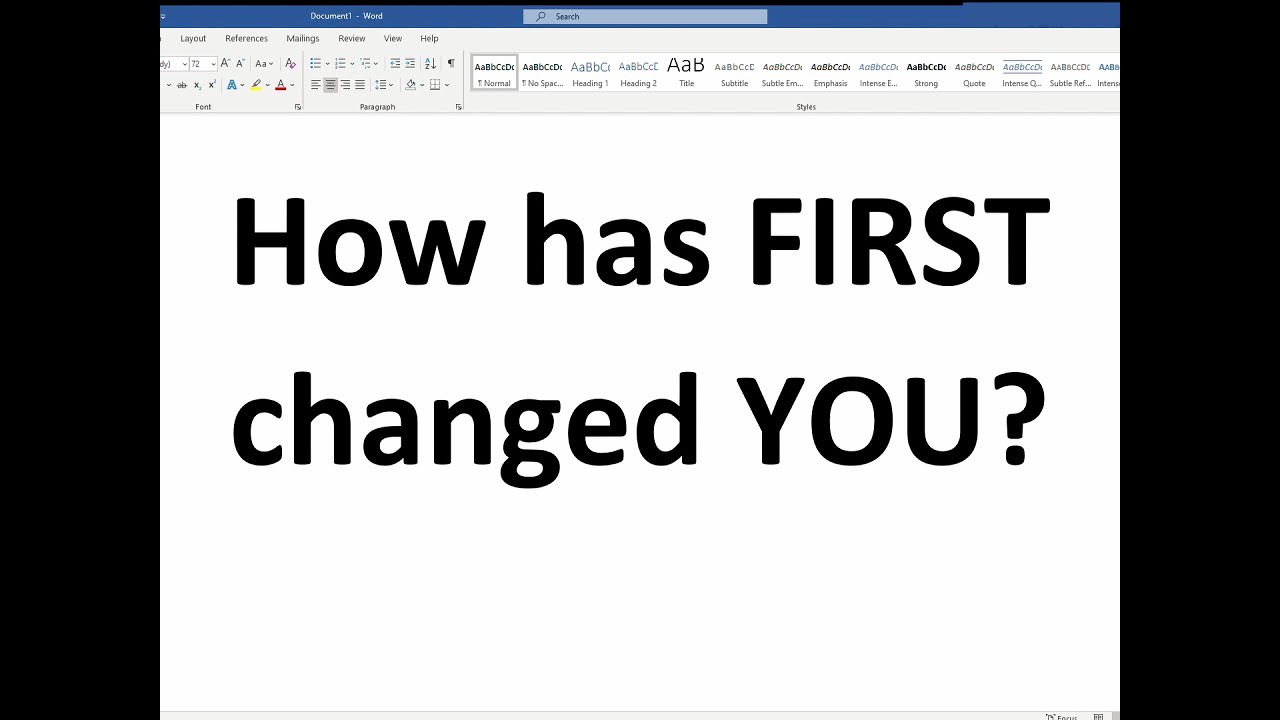The image size is (1280, 720).
Task: Decrease paragraph indent
Action: click(395, 64)
